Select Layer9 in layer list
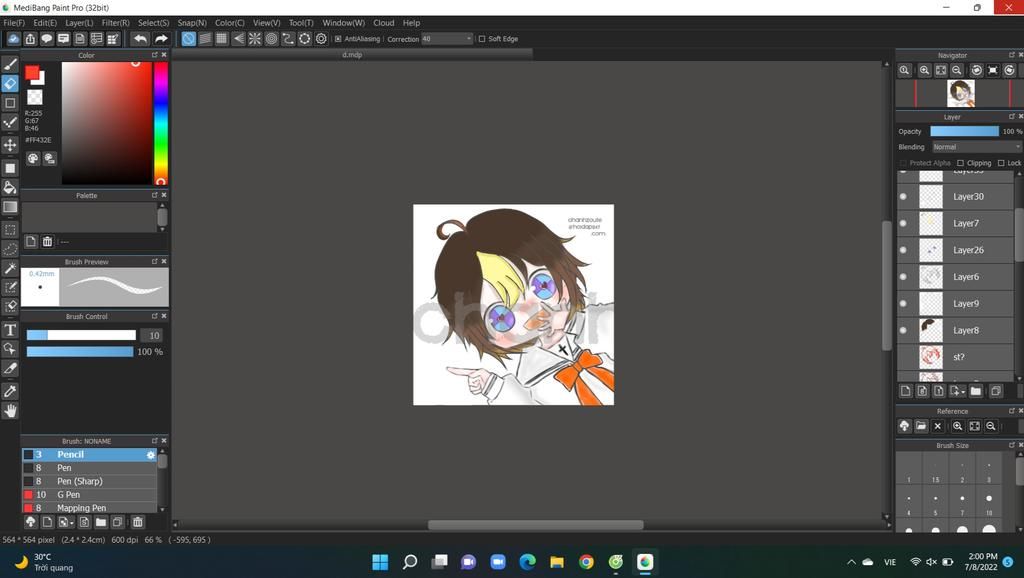Image resolution: width=1024 pixels, height=578 pixels. coord(957,304)
